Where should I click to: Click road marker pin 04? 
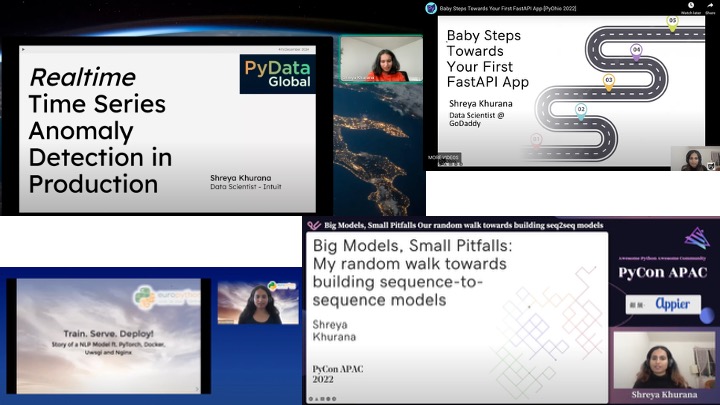pos(636,50)
